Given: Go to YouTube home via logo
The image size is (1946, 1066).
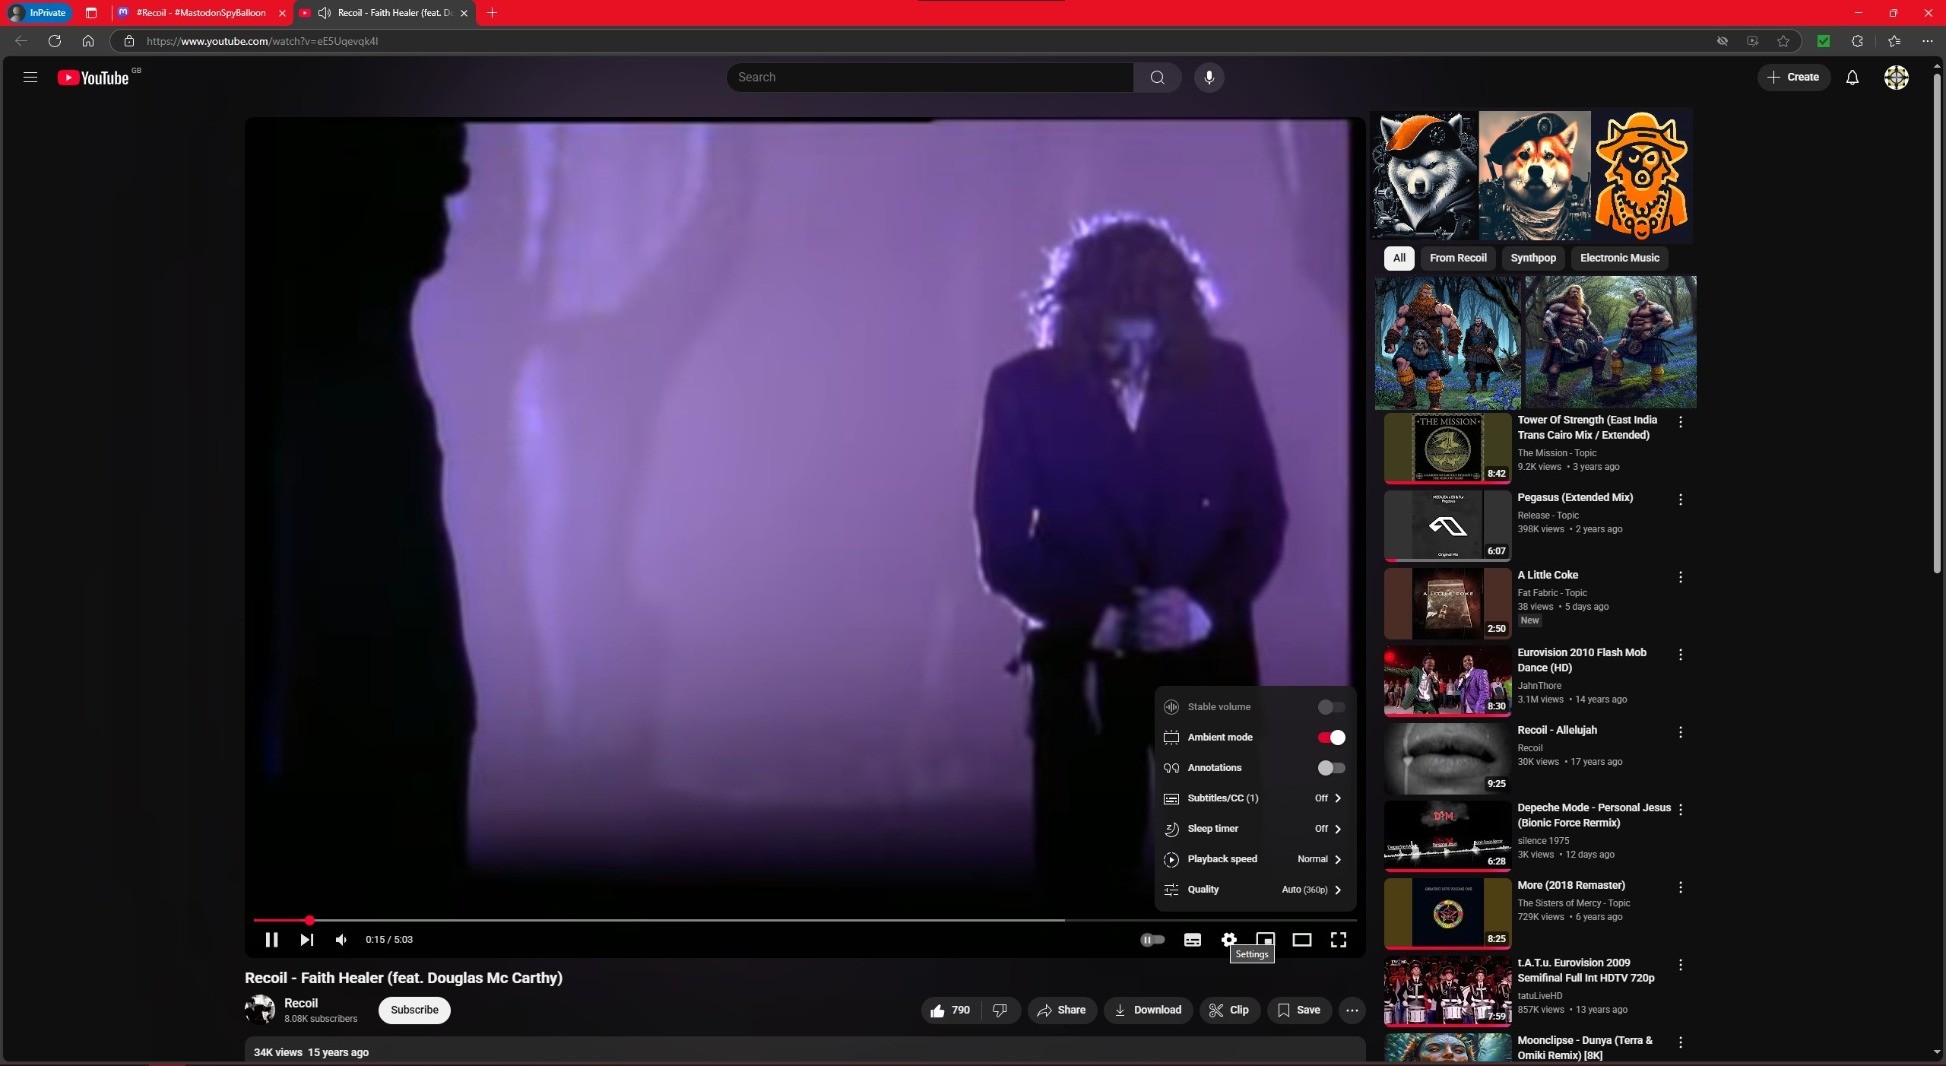Looking at the screenshot, I should [93, 78].
